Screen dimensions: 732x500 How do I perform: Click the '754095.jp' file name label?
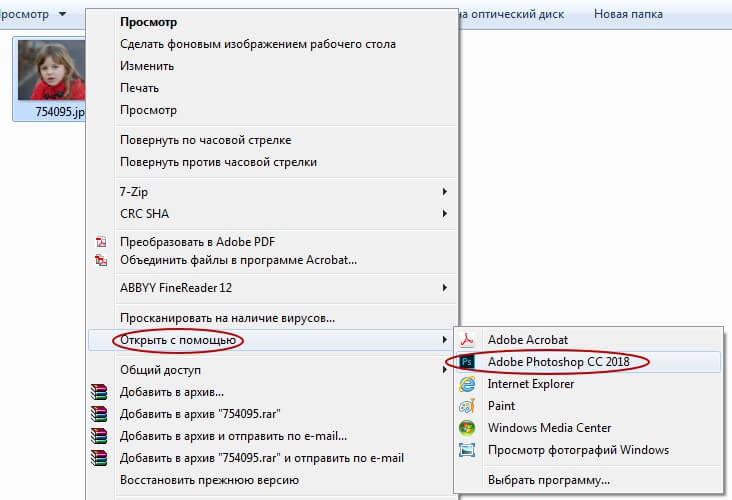click(x=60, y=112)
